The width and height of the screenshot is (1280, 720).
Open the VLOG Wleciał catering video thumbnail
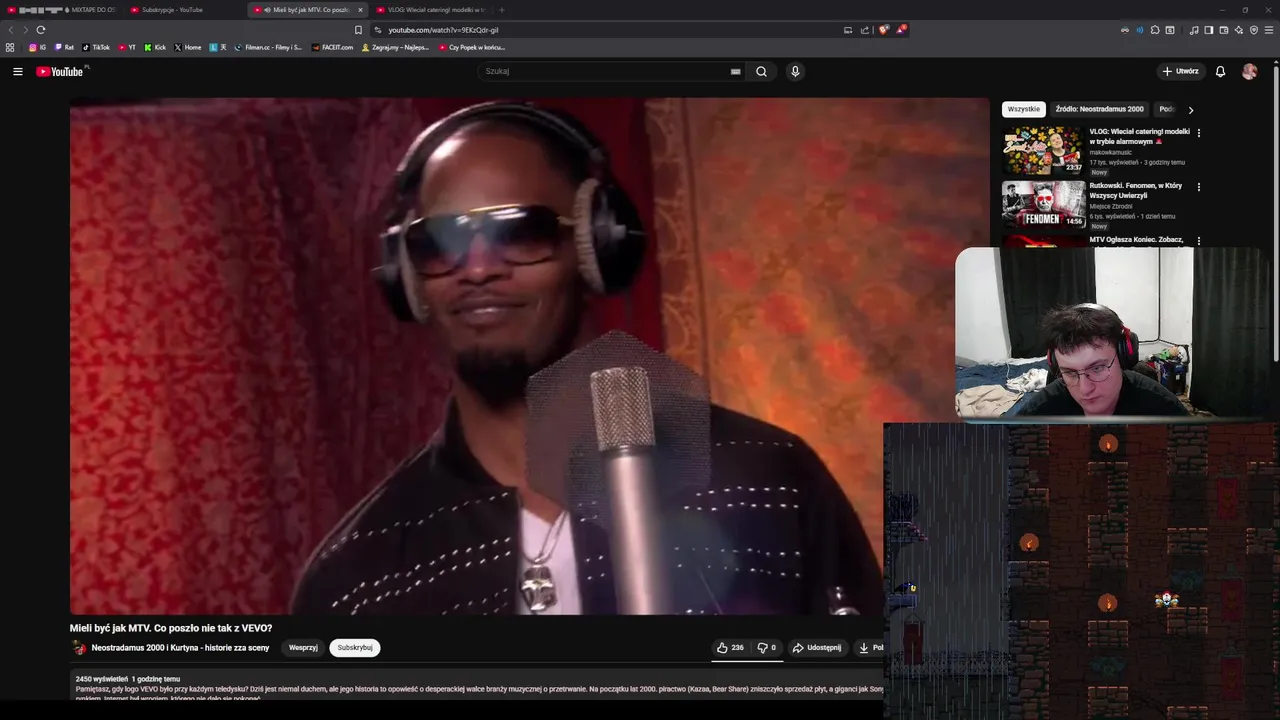click(x=1043, y=150)
